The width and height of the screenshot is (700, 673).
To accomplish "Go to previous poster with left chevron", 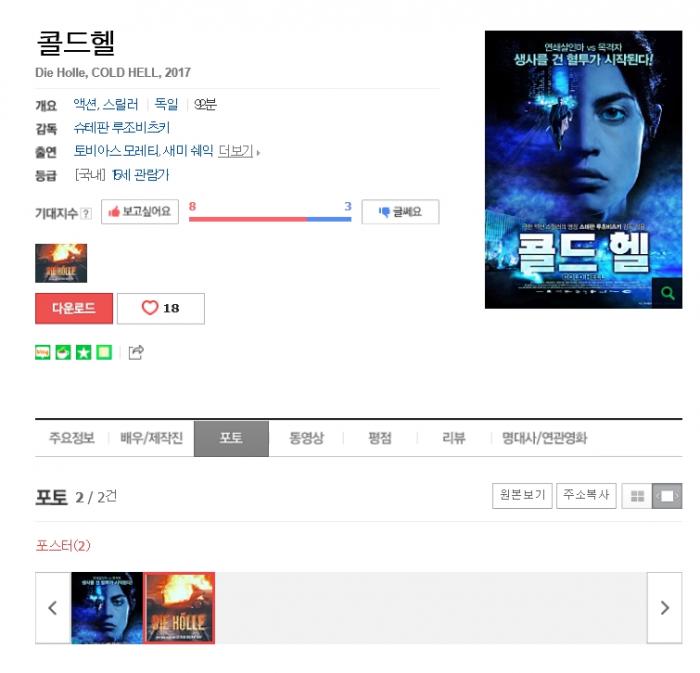I will pos(53,608).
